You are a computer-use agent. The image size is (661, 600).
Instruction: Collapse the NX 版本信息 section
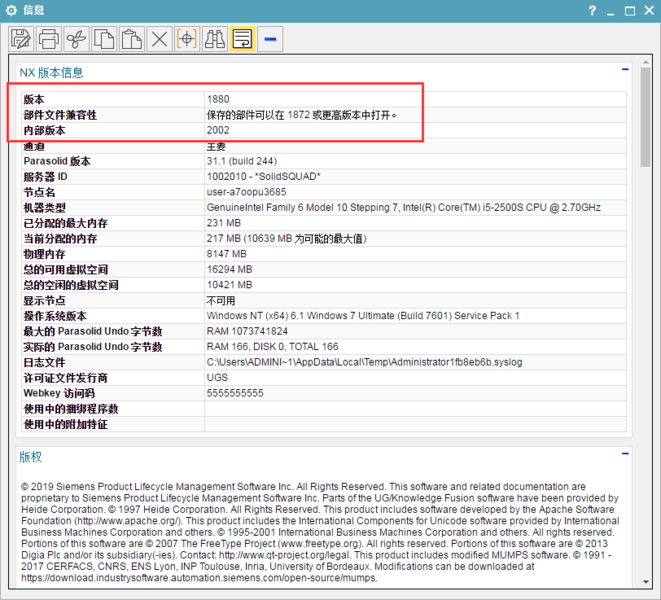click(x=625, y=71)
